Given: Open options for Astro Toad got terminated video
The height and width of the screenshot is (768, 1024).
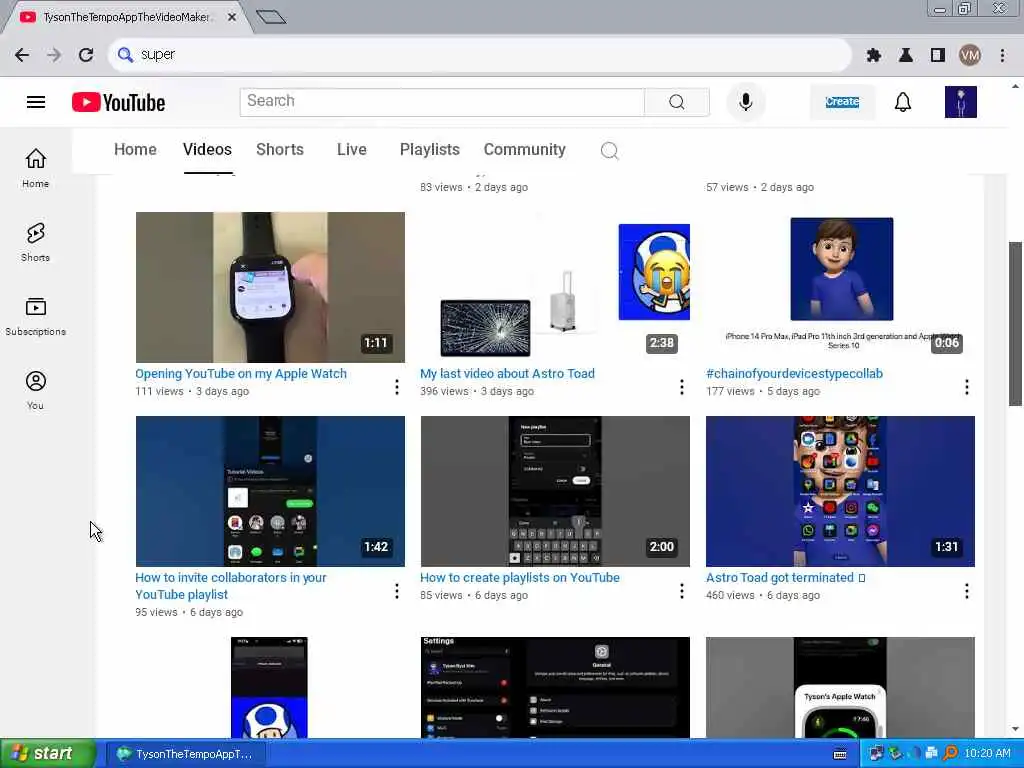Looking at the screenshot, I should tap(967, 591).
